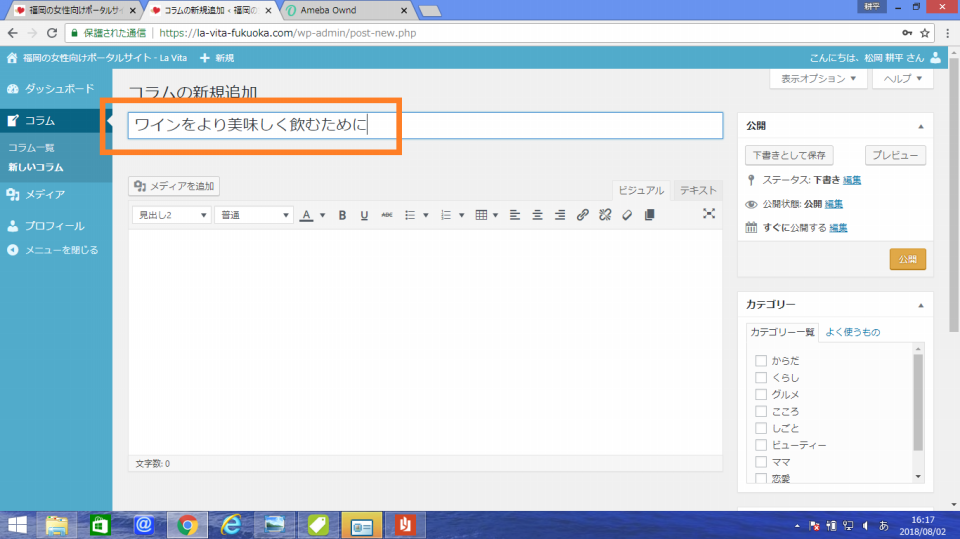Toggle bold formatting in editor toolbar
The image size is (960, 539).
(x=342, y=215)
